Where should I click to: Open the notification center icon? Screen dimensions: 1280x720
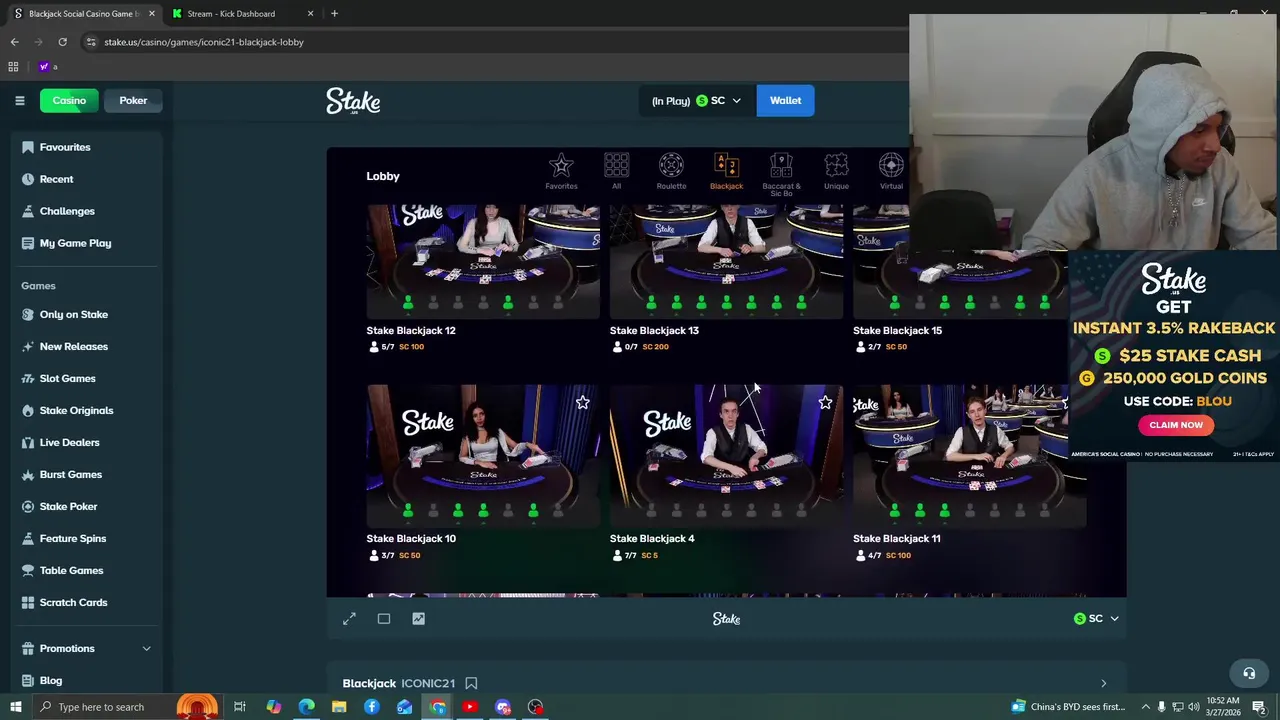click(1259, 707)
